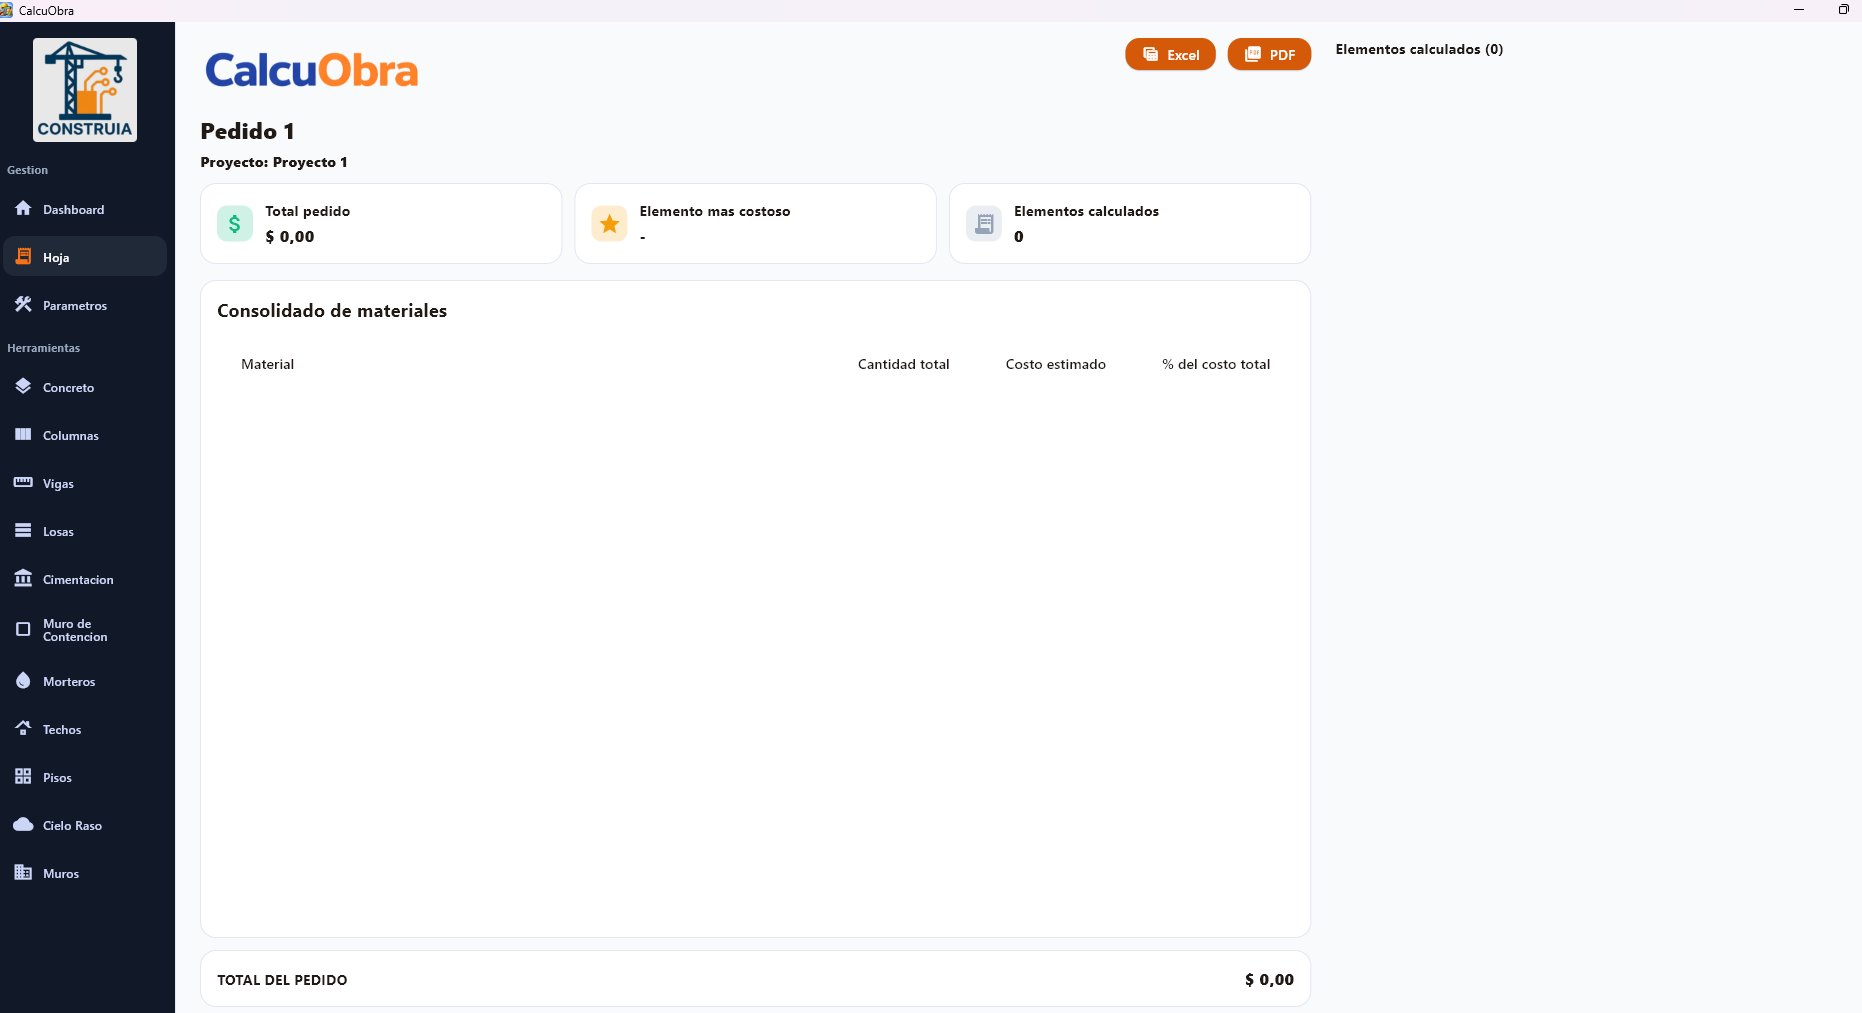Viewport: 1862px width, 1013px height.
Task: Open Muro de Contencion section
Action: (74, 630)
